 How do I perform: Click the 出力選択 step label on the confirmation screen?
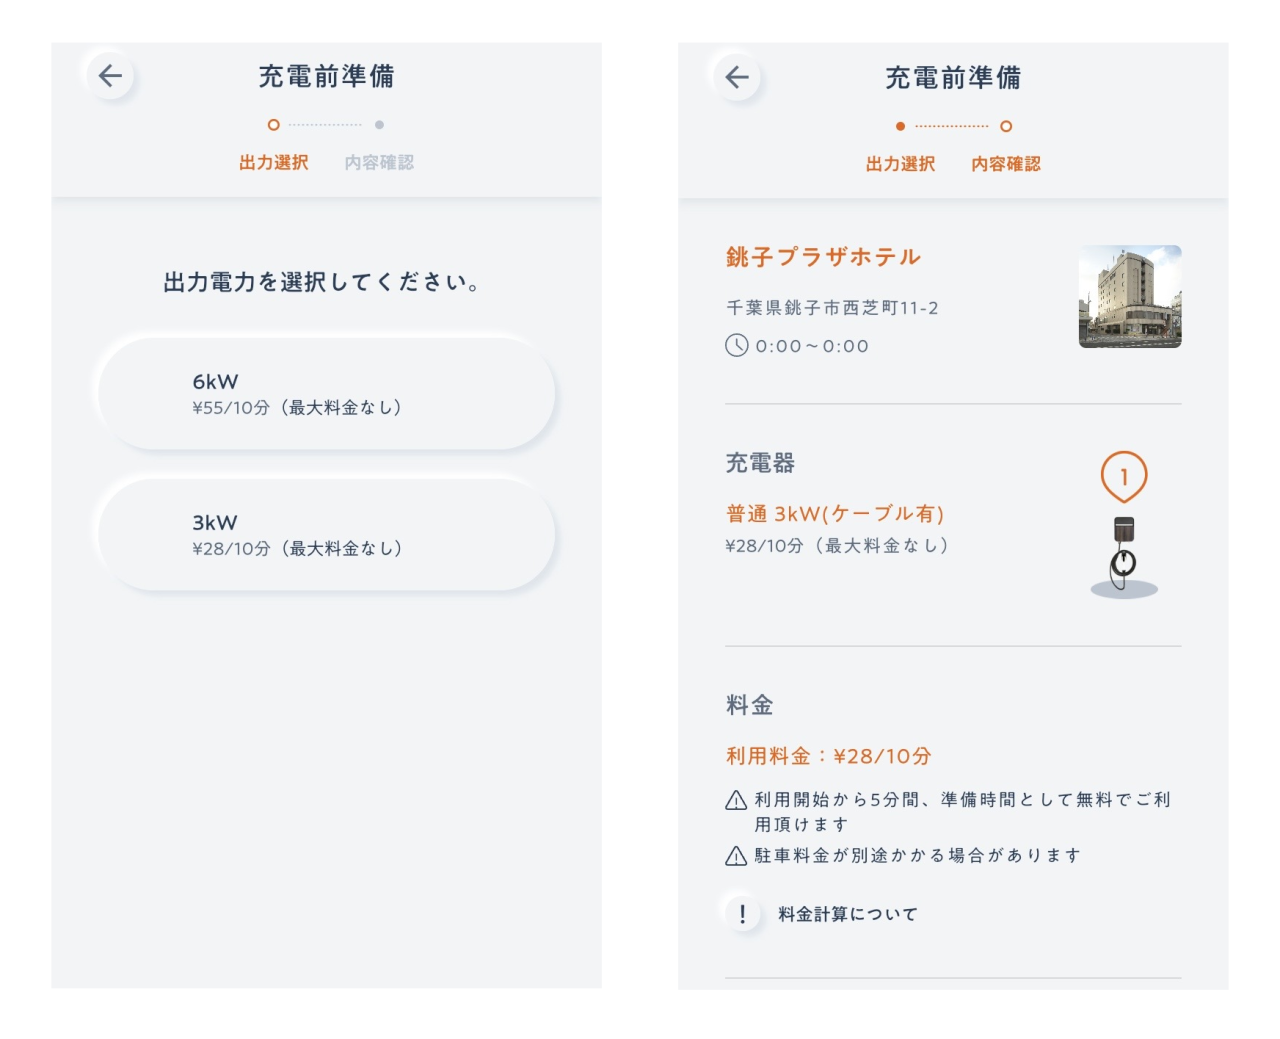click(x=900, y=164)
